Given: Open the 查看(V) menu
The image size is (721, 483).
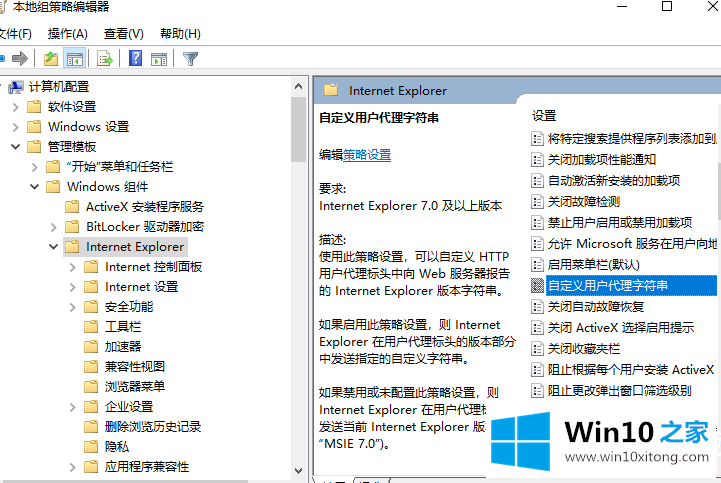Looking at the screenshot, I should [x=124, y=34].
